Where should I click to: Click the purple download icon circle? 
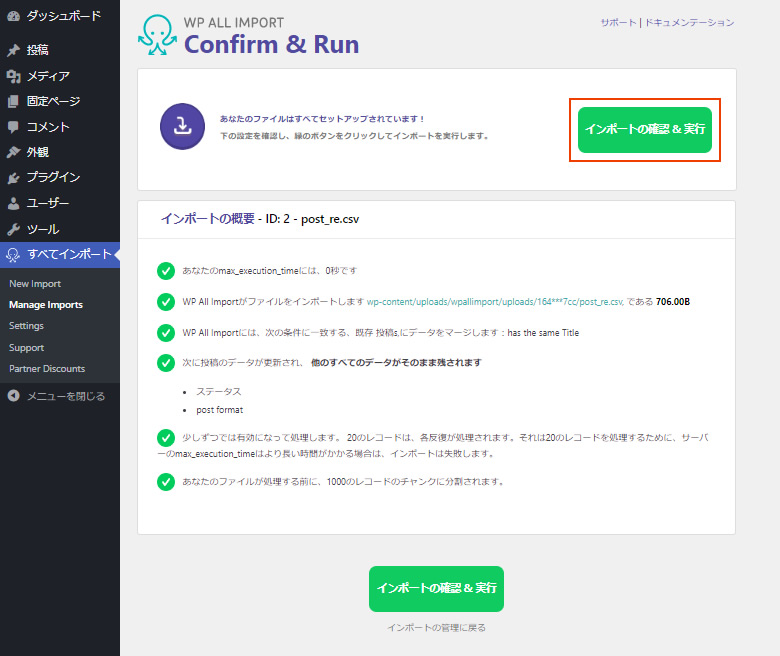pos(182,127)
